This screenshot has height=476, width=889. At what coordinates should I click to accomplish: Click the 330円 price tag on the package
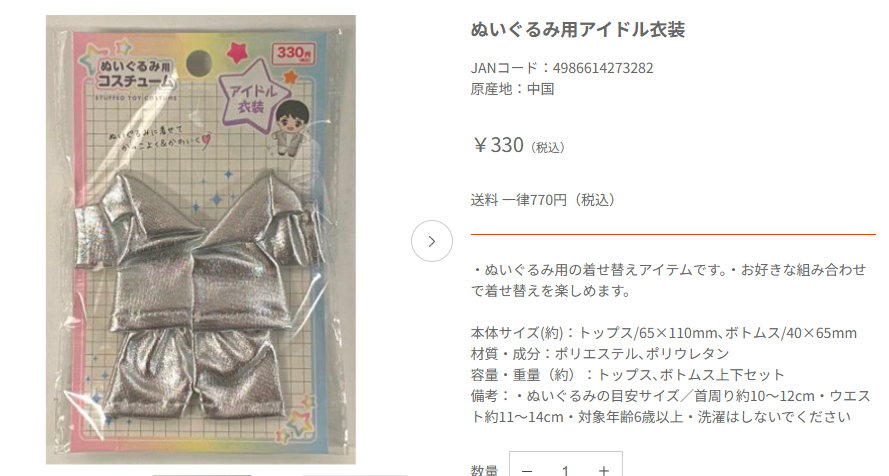(293, 53)
